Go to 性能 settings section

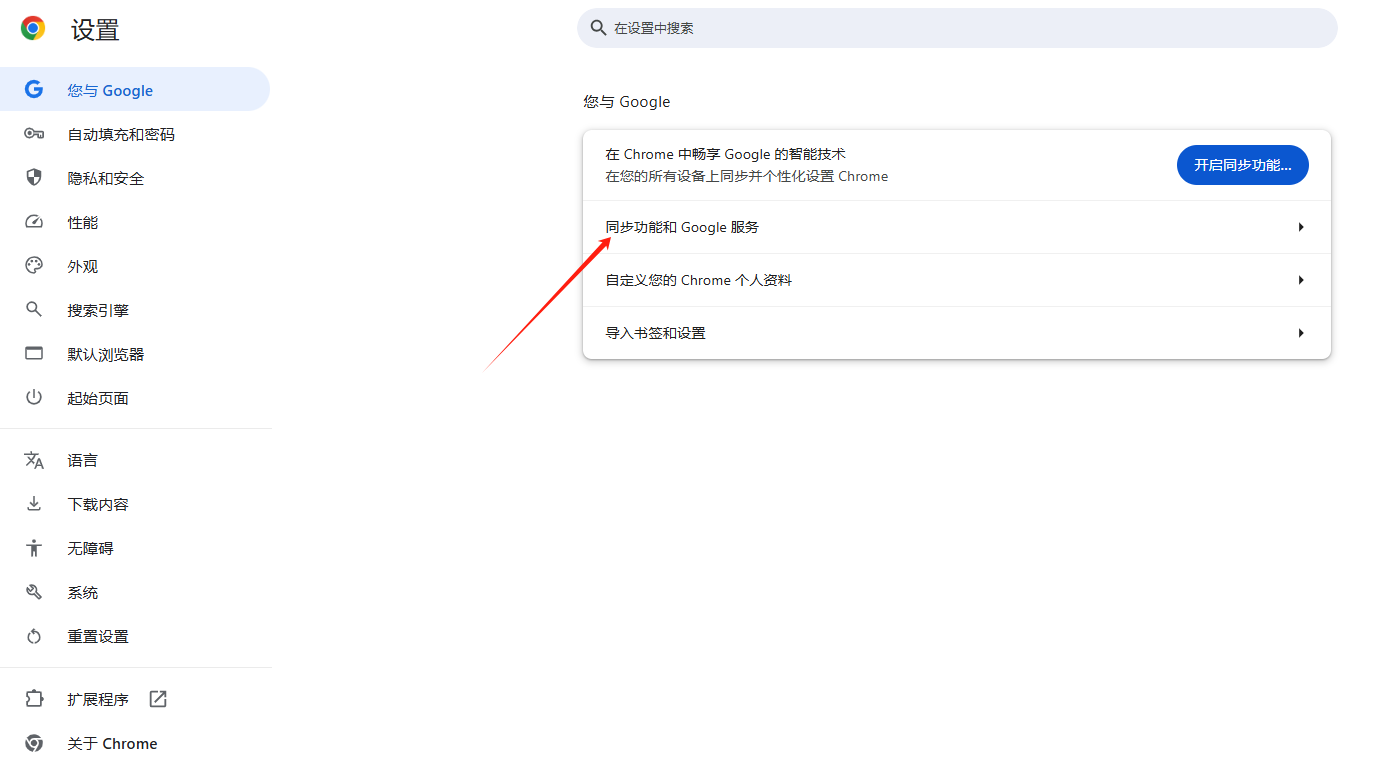pyautogui.click(x=135, y=222)
